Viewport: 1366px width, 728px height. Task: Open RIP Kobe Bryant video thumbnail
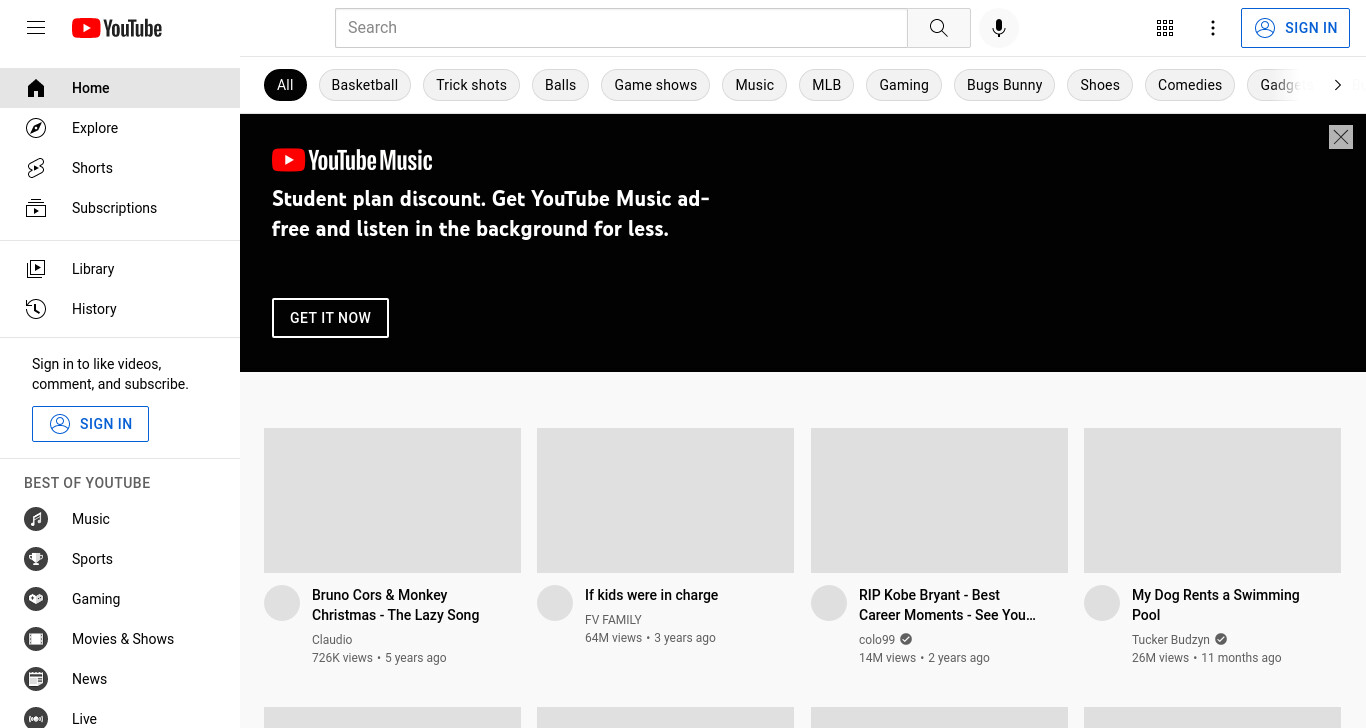939,501
